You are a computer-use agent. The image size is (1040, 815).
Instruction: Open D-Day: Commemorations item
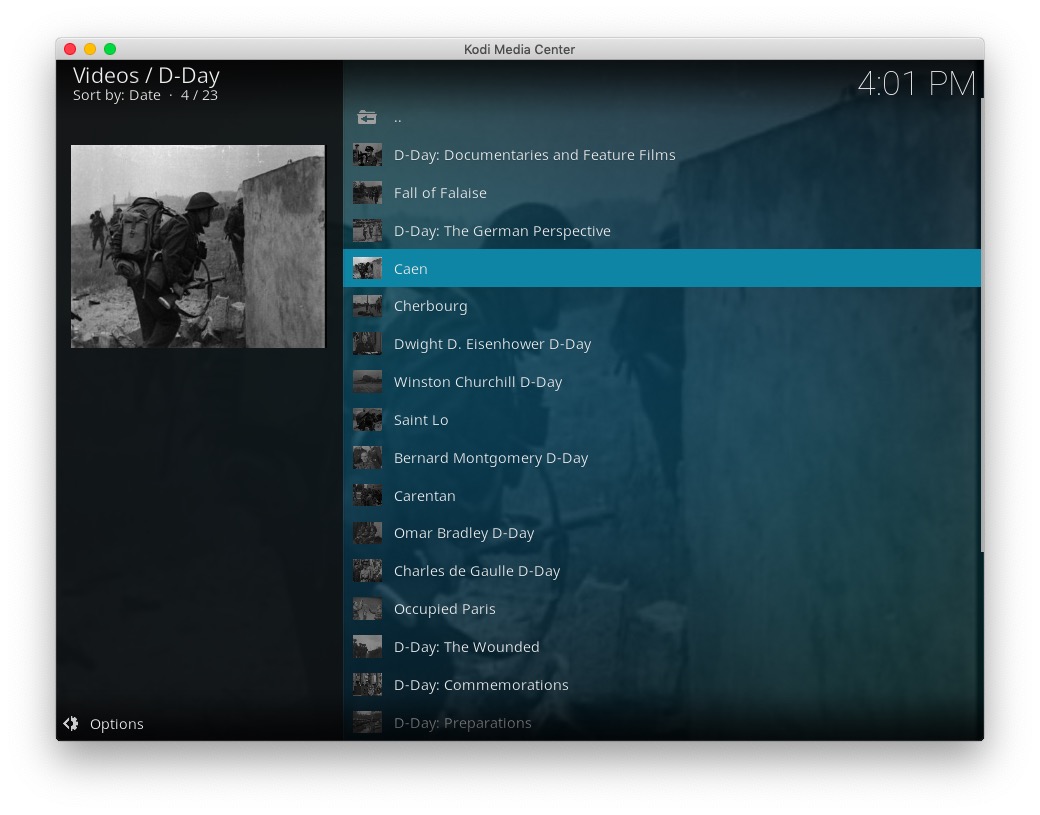coord(480,685)
